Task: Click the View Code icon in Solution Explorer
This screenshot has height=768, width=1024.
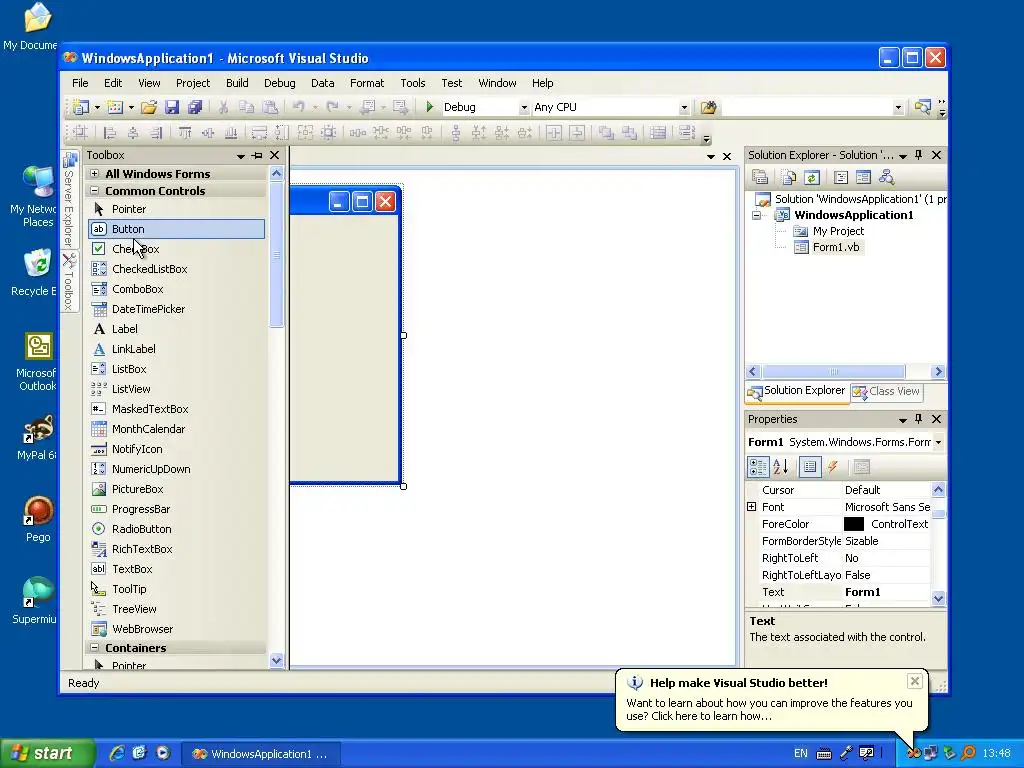Action: pos(840,177)
